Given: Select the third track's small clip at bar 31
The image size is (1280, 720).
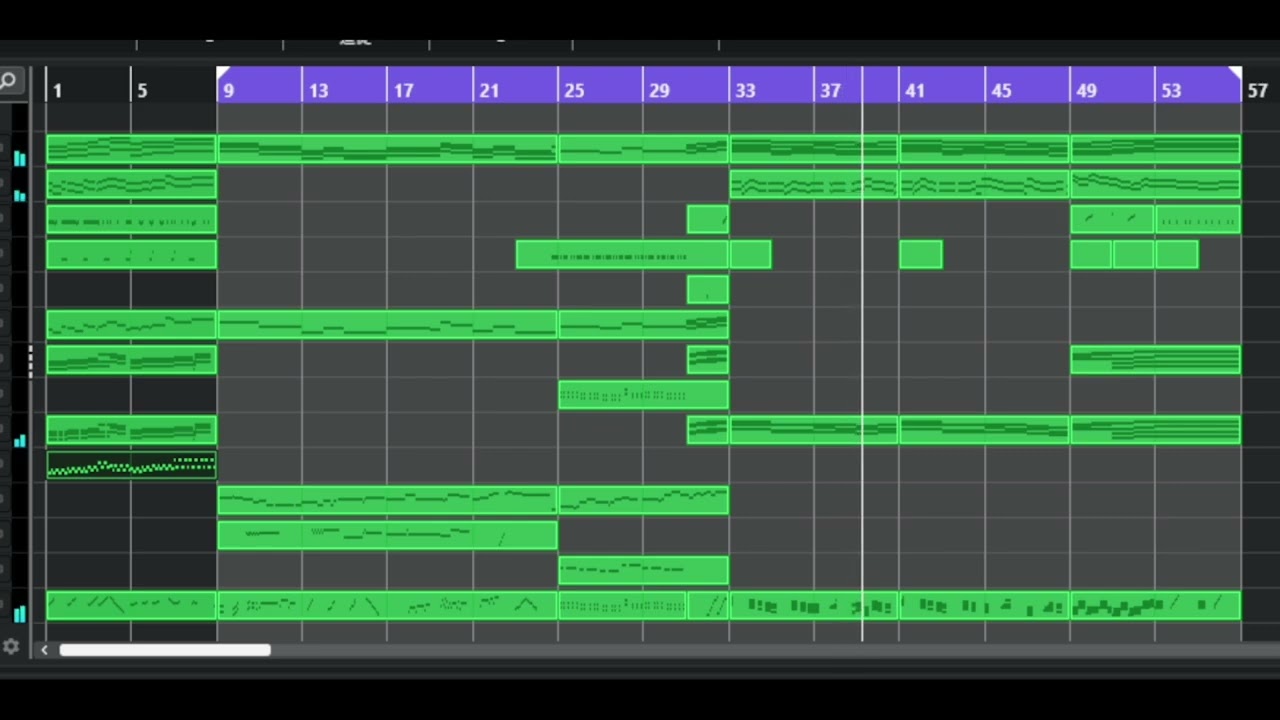Looking at the screenshot, I should 708,220.
